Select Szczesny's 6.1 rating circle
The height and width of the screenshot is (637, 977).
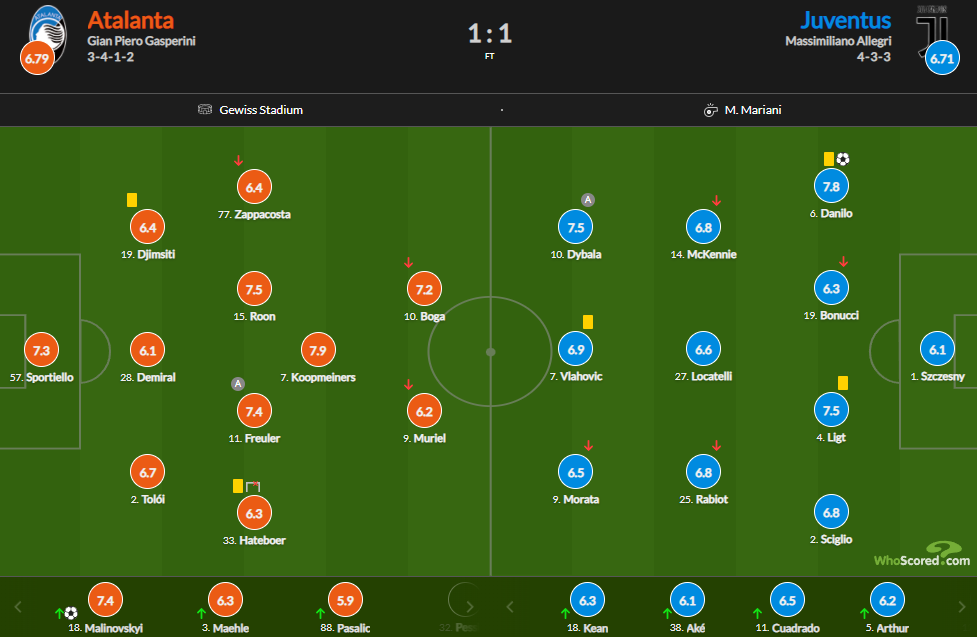pos(937,349)
